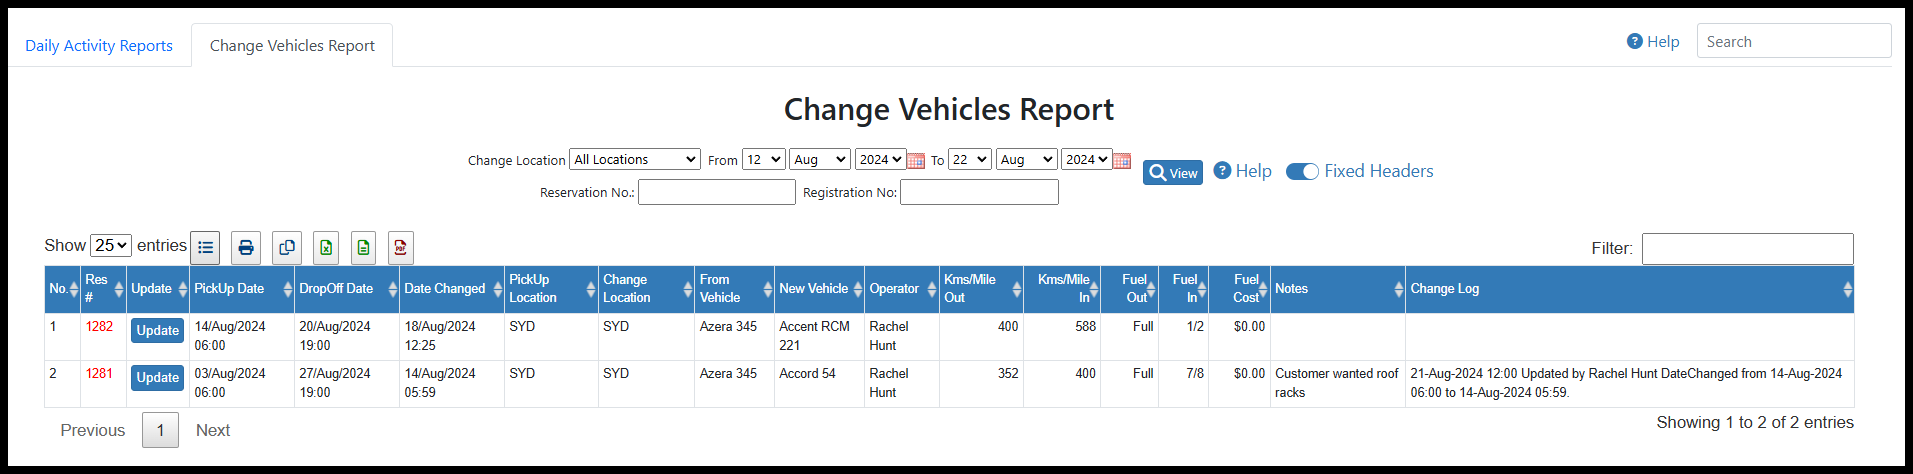Focus the table Filter field

click(1747, 248)
